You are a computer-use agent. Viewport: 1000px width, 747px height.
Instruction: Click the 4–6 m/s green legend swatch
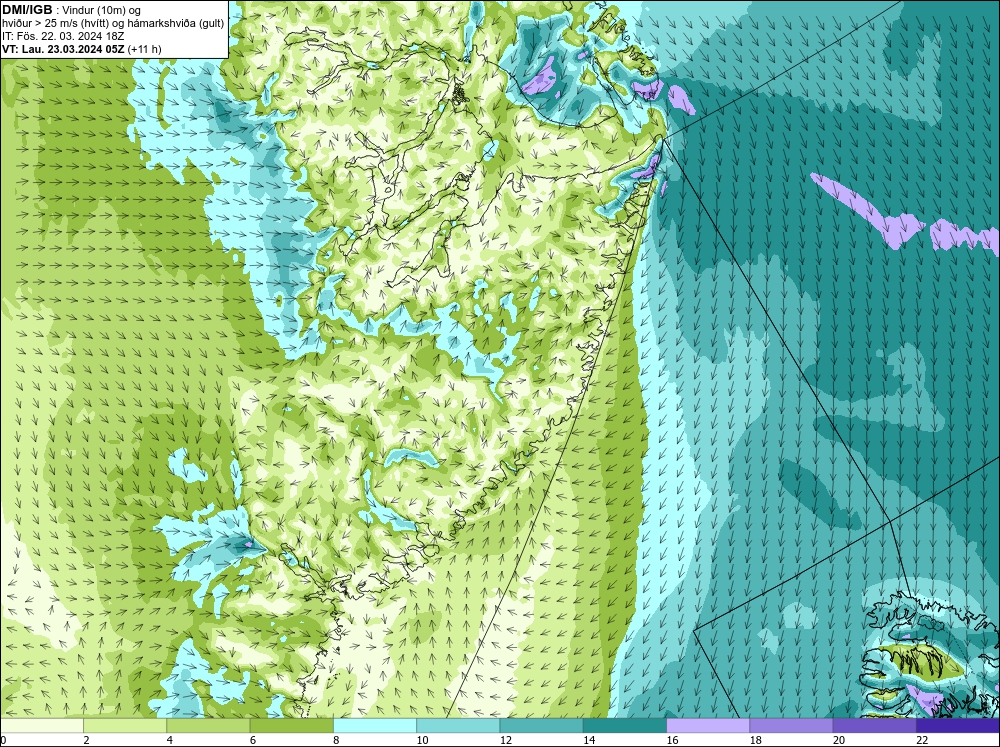(x=208, y=726)
